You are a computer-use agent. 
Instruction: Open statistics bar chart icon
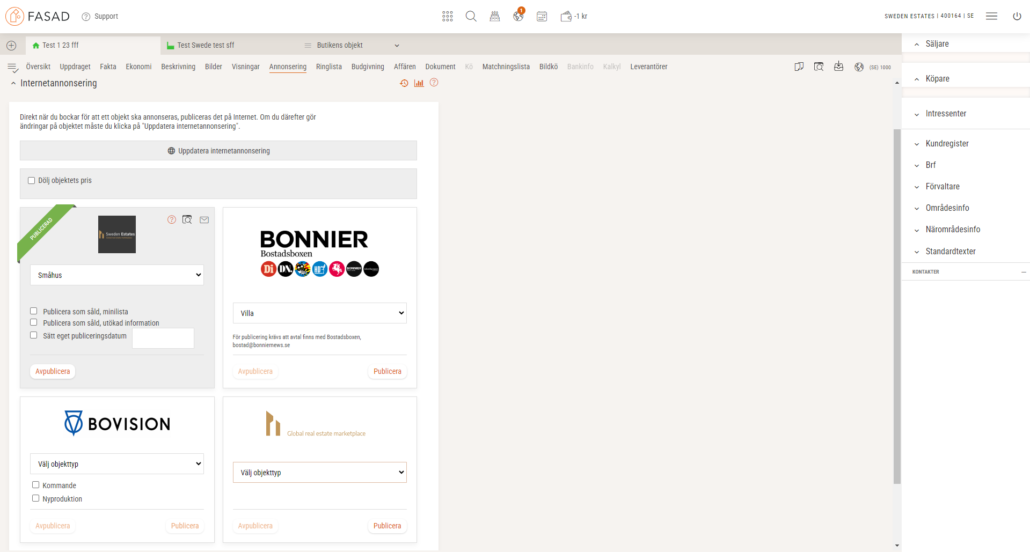coord(418,83)
